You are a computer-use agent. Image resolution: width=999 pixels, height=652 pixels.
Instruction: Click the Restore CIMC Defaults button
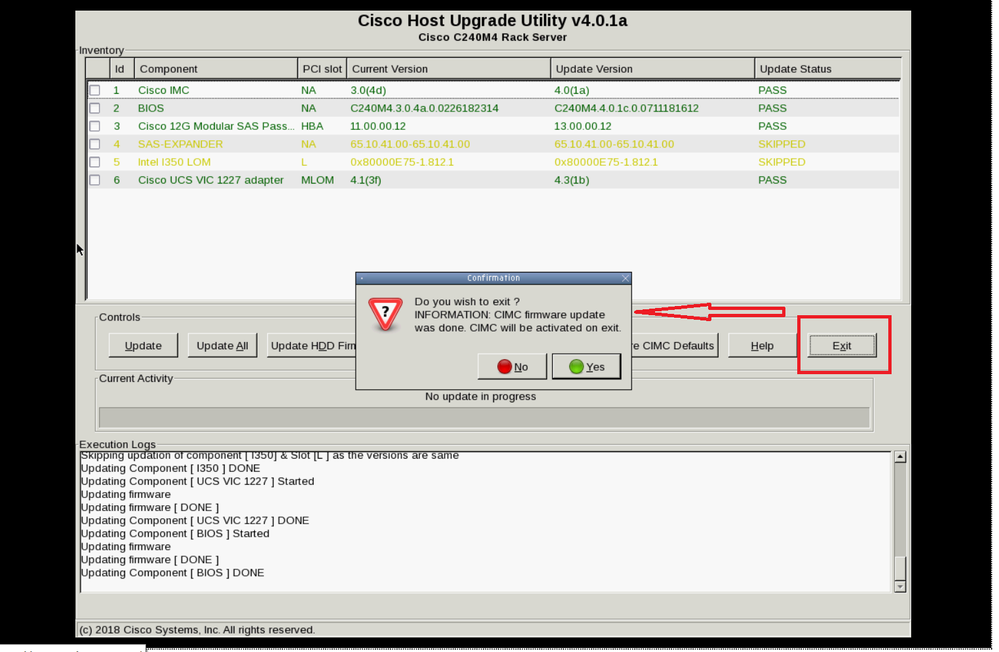click(x=675, y=345)
